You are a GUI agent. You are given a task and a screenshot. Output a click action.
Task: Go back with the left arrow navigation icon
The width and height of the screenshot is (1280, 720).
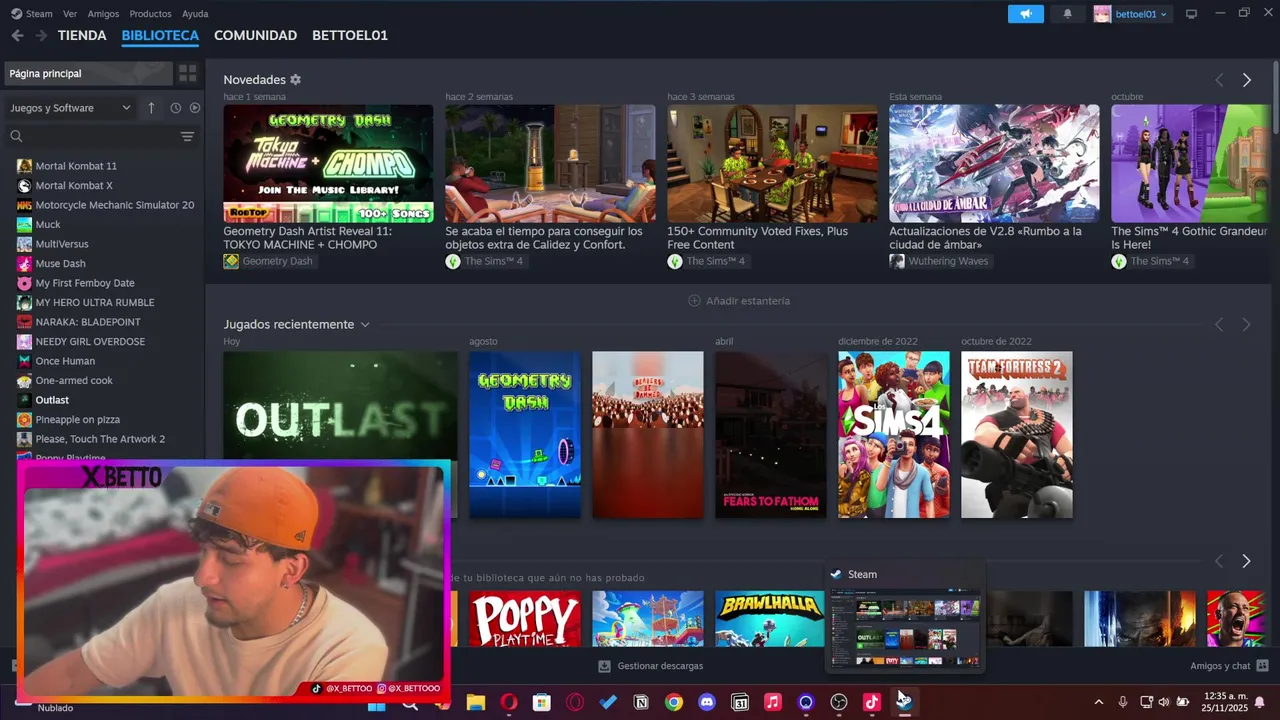pos(17,35)
